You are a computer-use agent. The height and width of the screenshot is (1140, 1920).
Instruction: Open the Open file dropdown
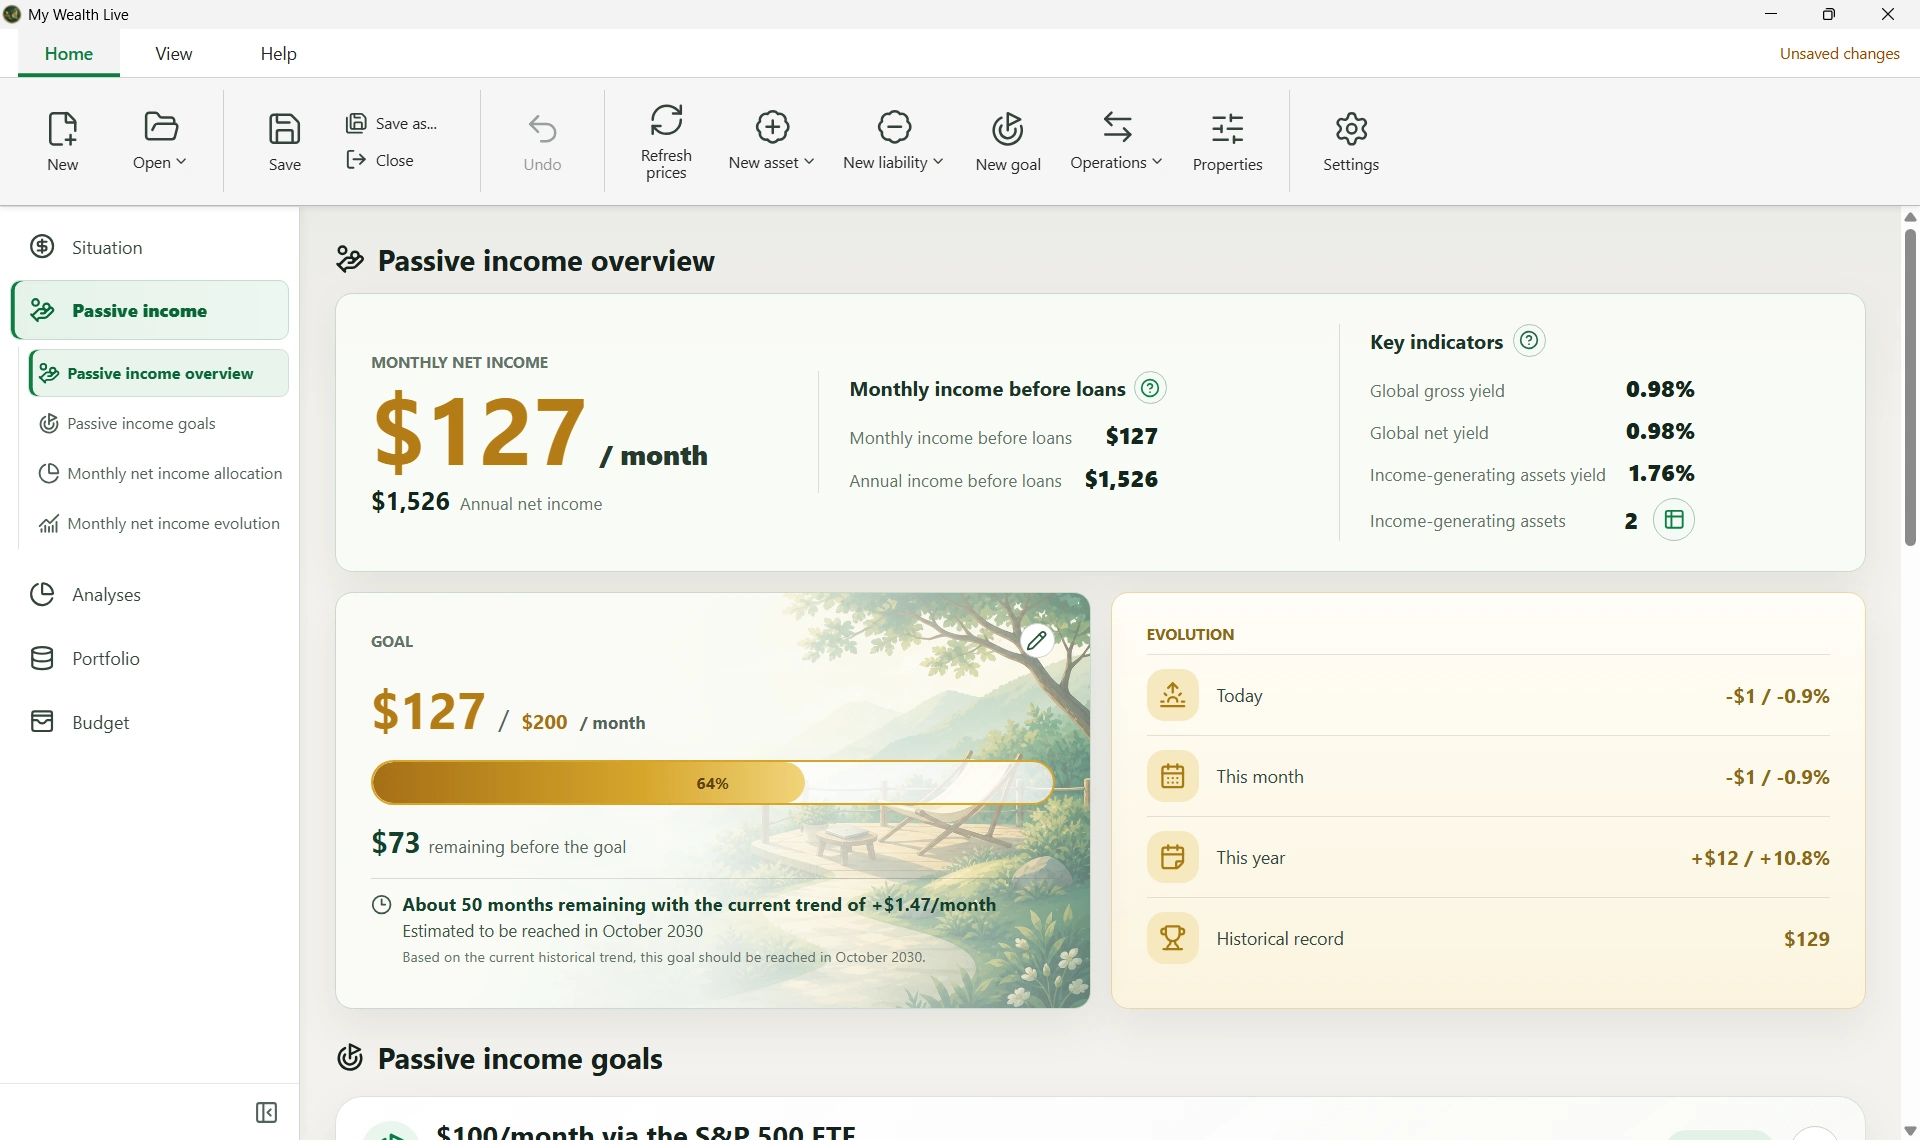160,141
